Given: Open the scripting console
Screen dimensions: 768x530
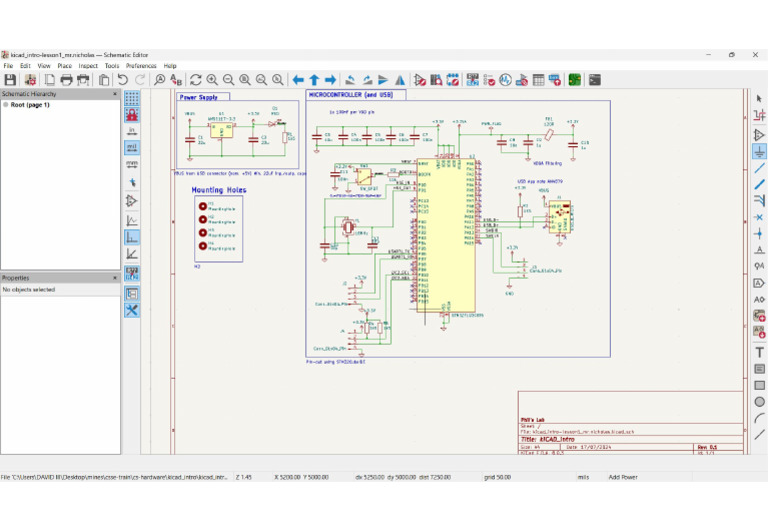Looking at the screenshot, I should pyautogui.click(x=595, y=80).
